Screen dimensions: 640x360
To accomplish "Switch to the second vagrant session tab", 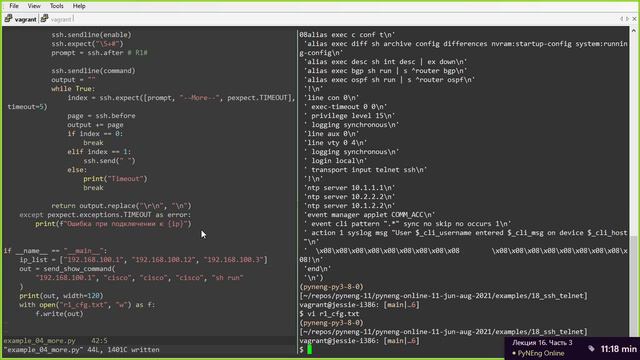I will tap(57, 19).
